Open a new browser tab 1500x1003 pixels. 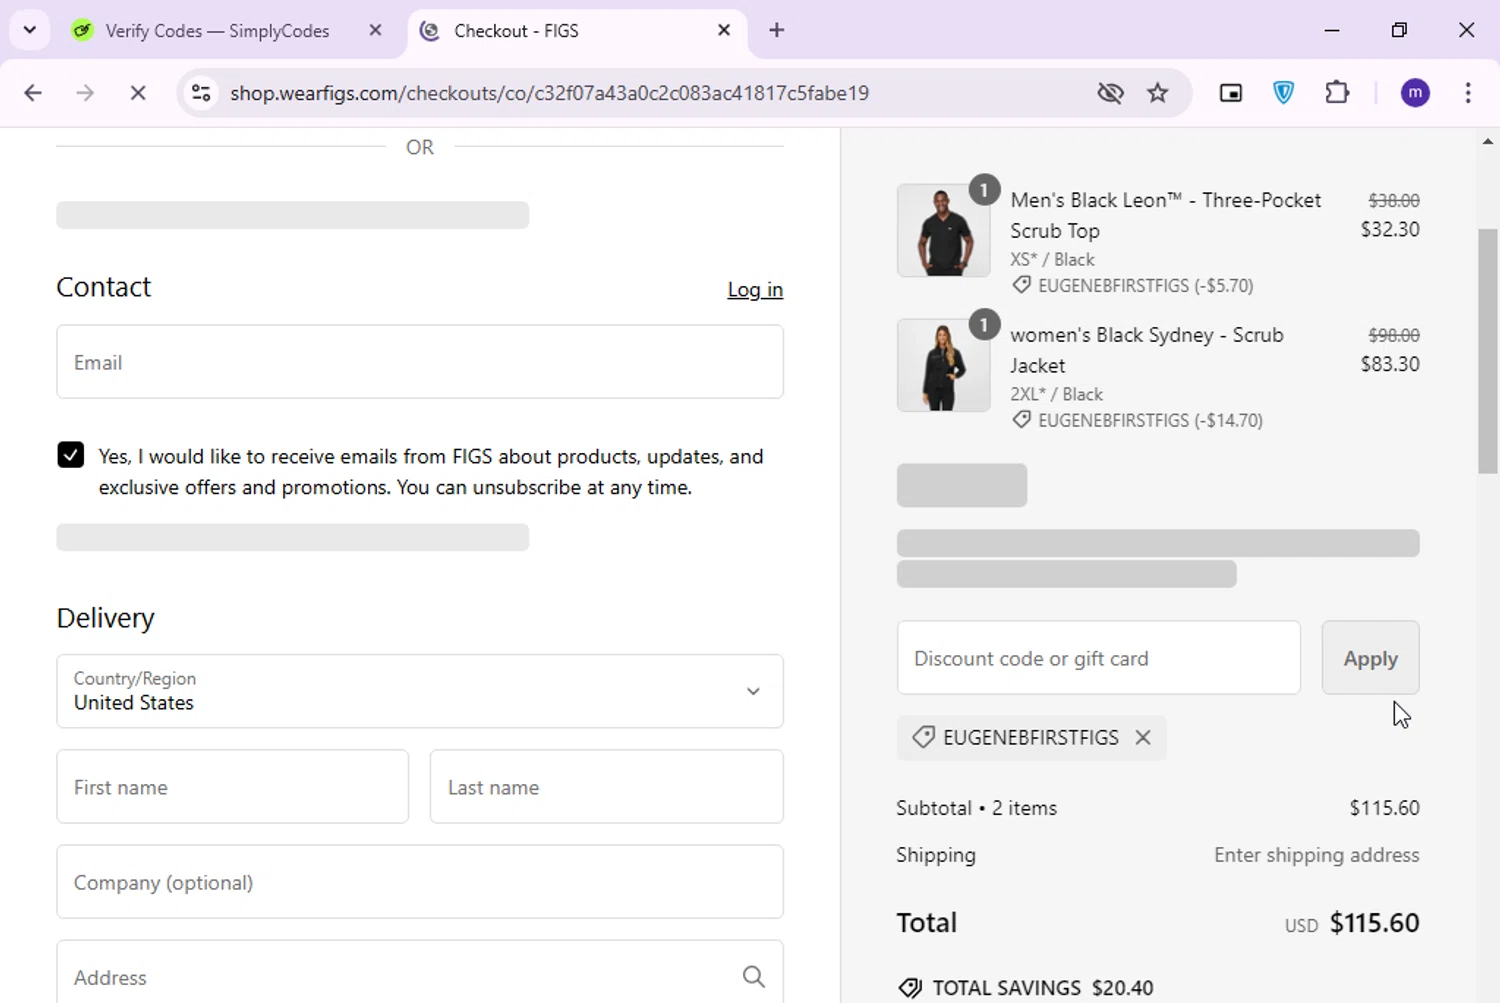click(x=777, y=31)
